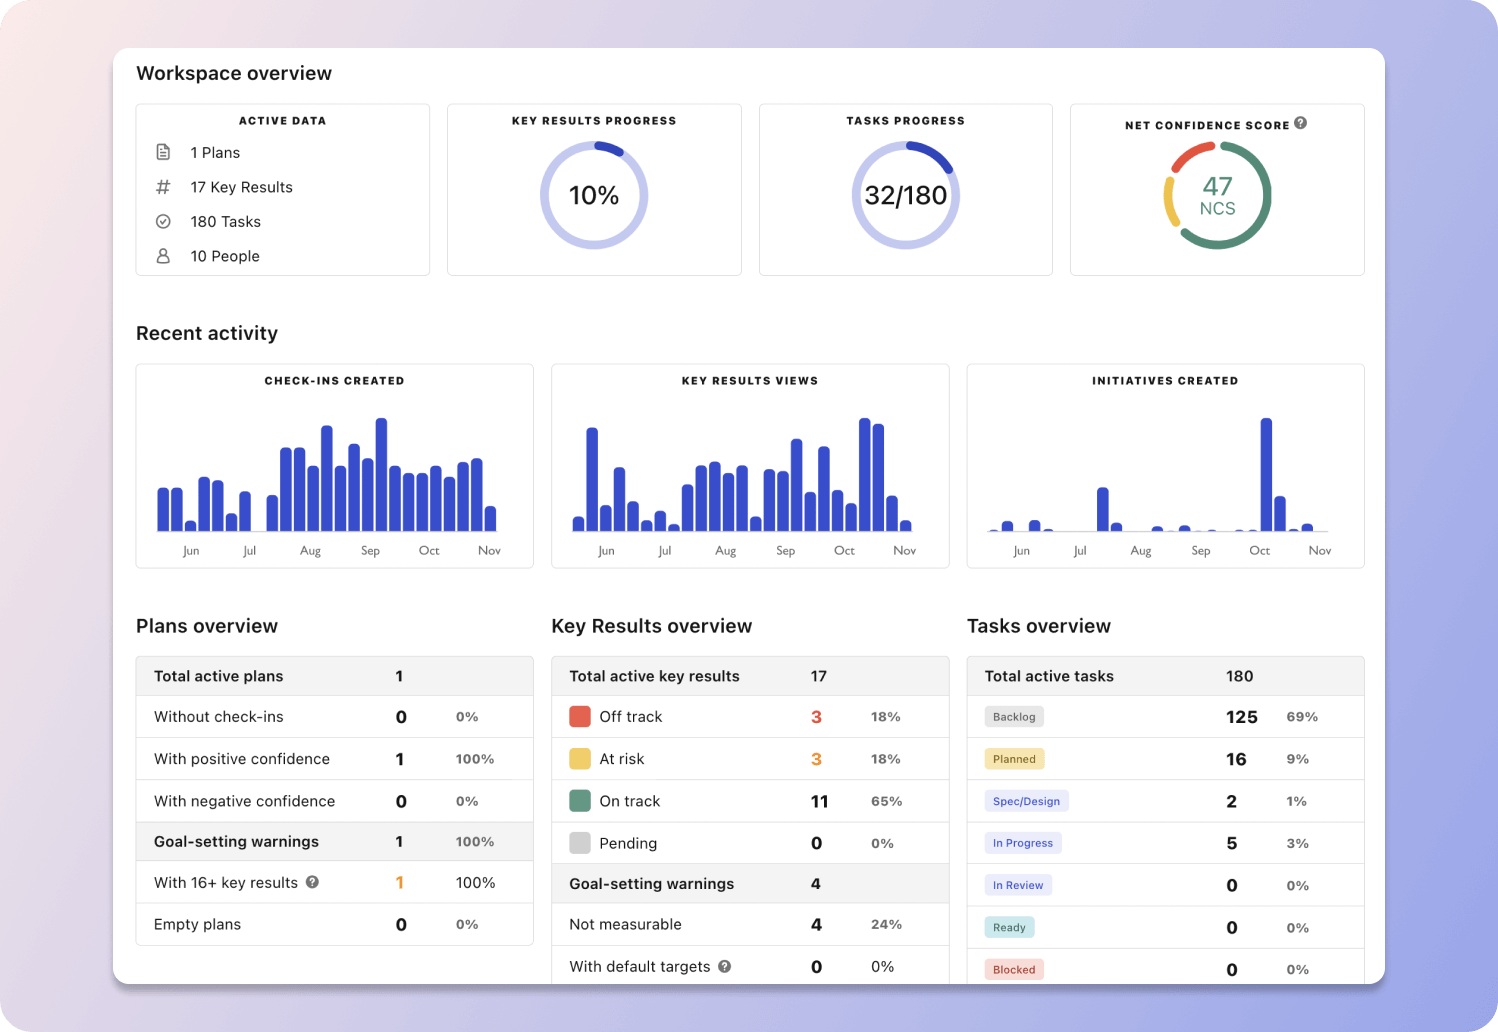Open the Net Confidence Score help icon
1498x1032 pixels.
[1301, 122]
